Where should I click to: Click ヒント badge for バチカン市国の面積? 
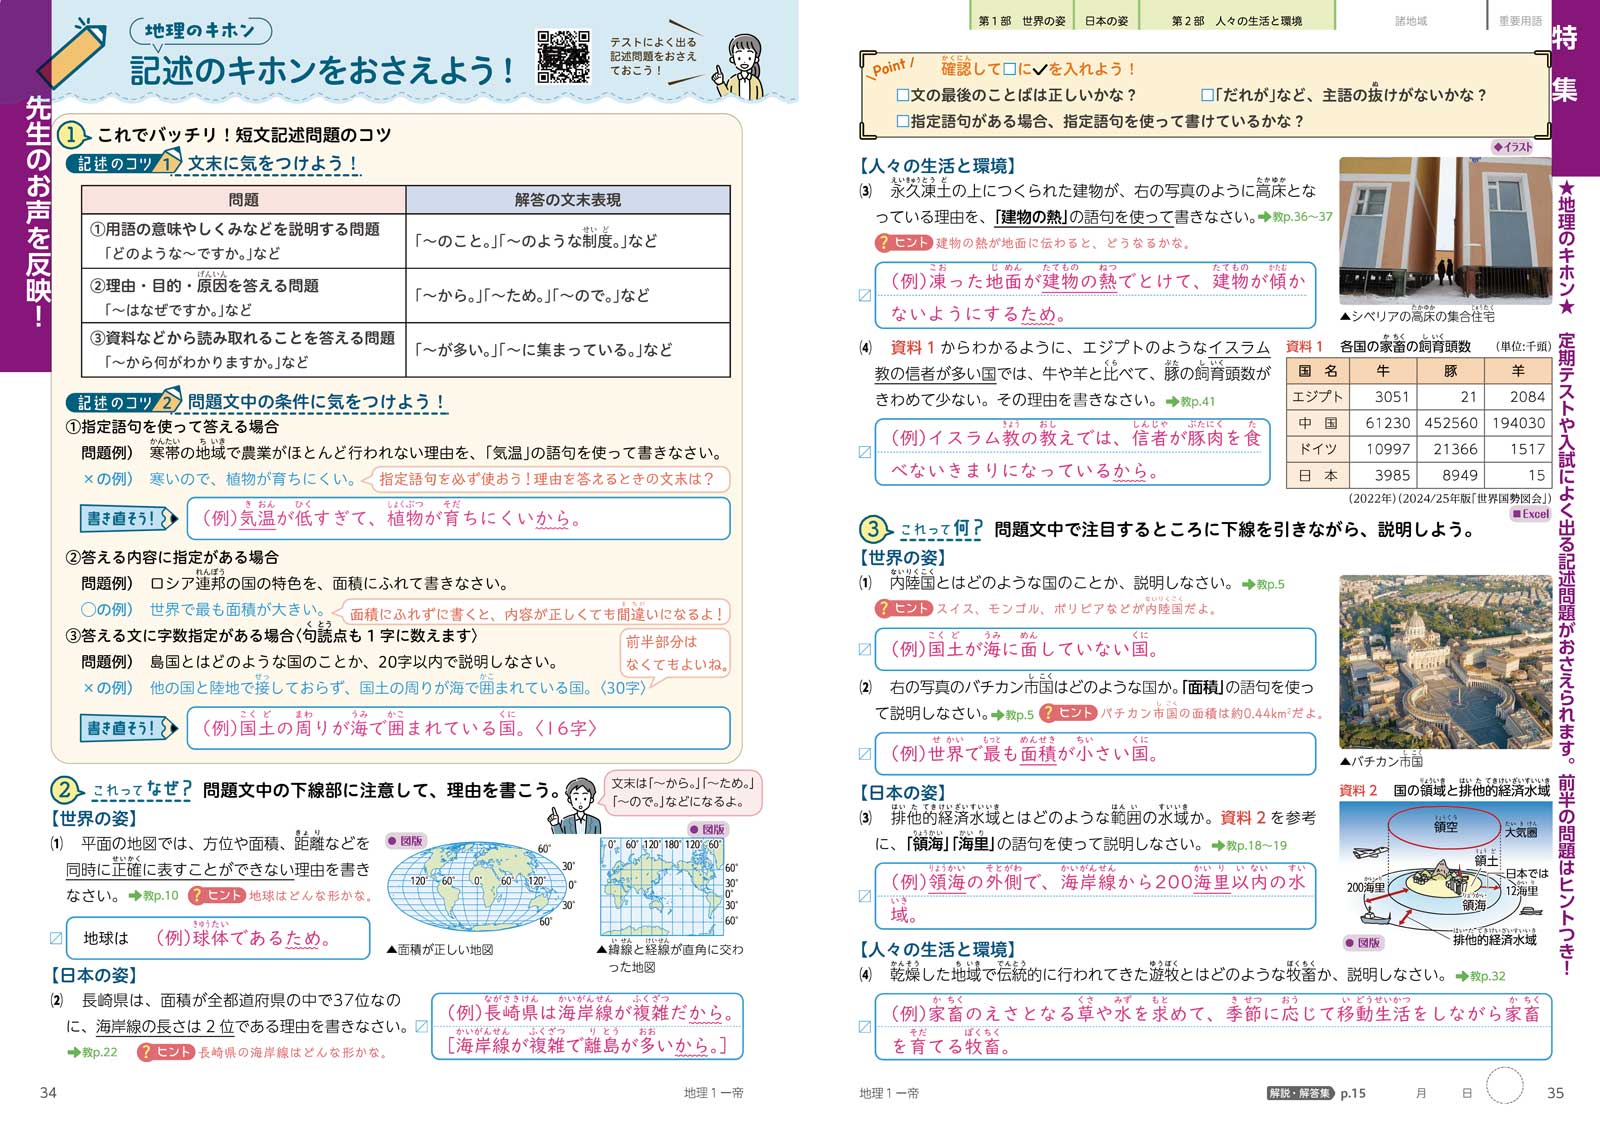1068,713
